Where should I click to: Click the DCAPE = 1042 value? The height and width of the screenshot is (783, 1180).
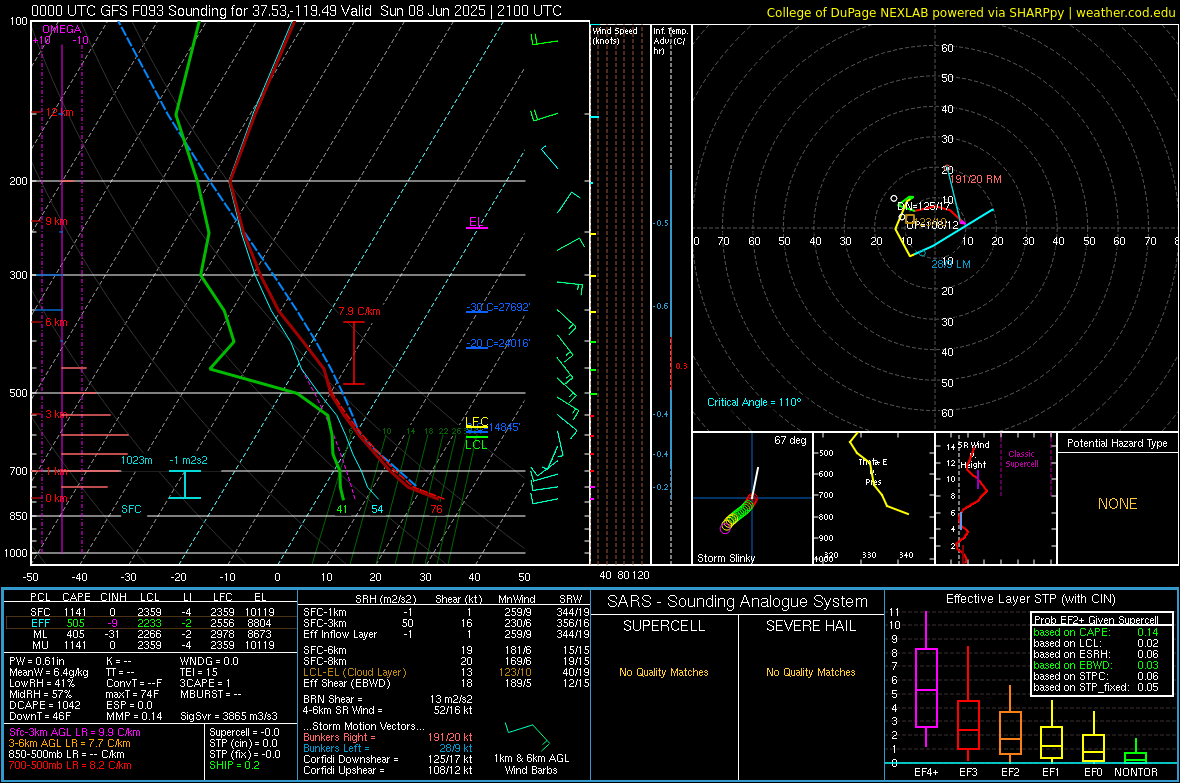pos(44,705)
